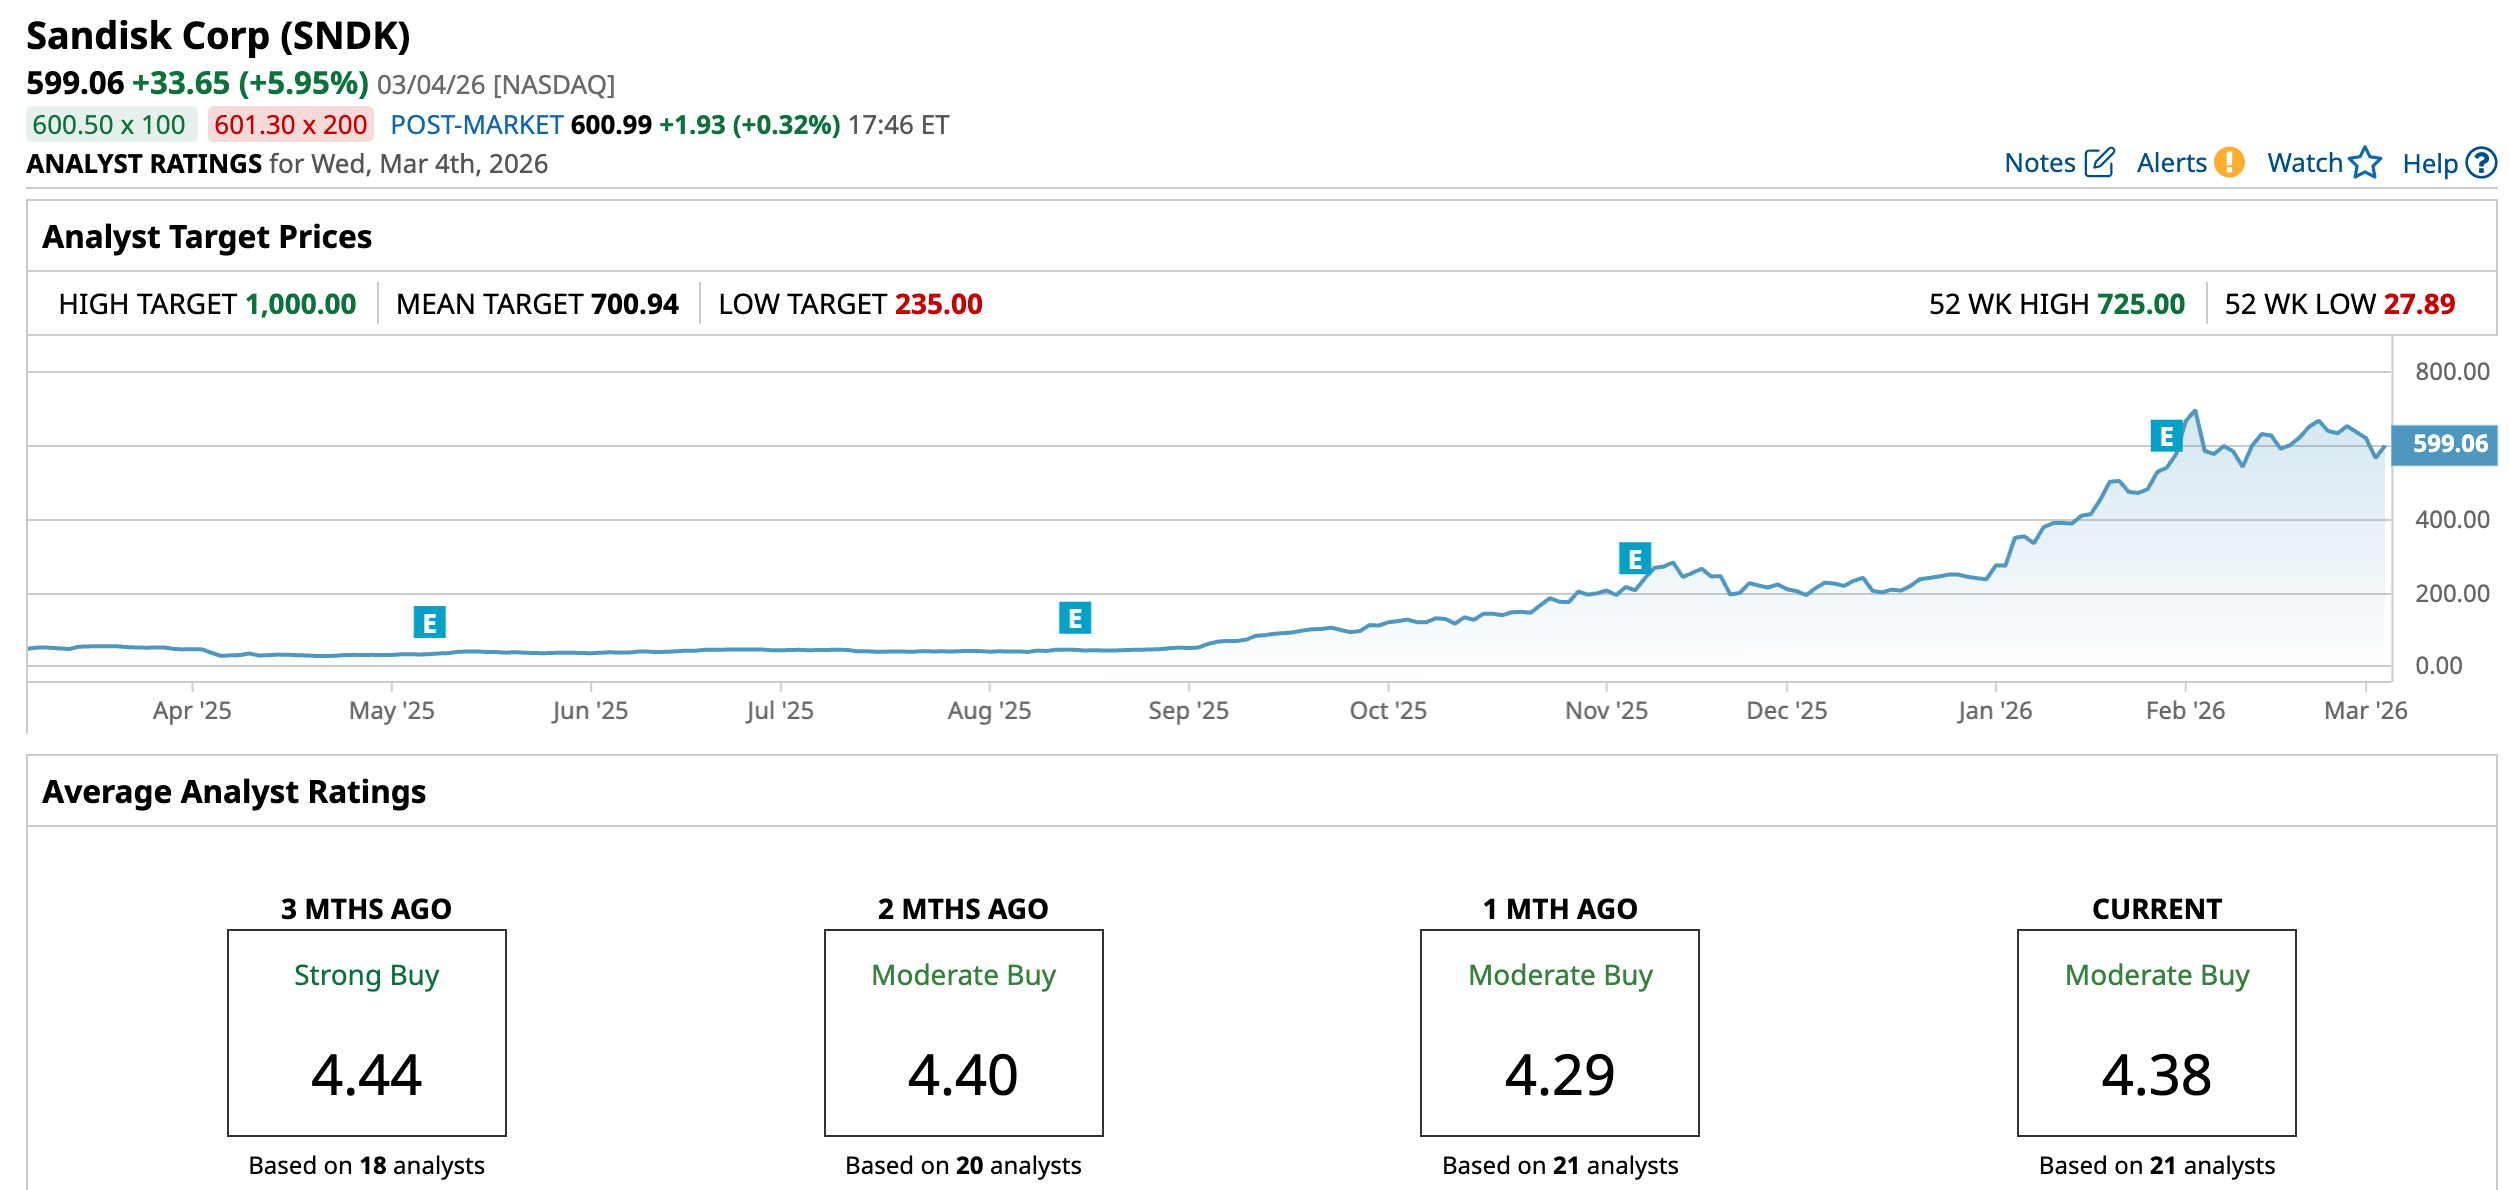This screenshot has width=2510, height=1190.
Task: Select the CURRENT 4.38 rating box
Action: (2156, 1032)
